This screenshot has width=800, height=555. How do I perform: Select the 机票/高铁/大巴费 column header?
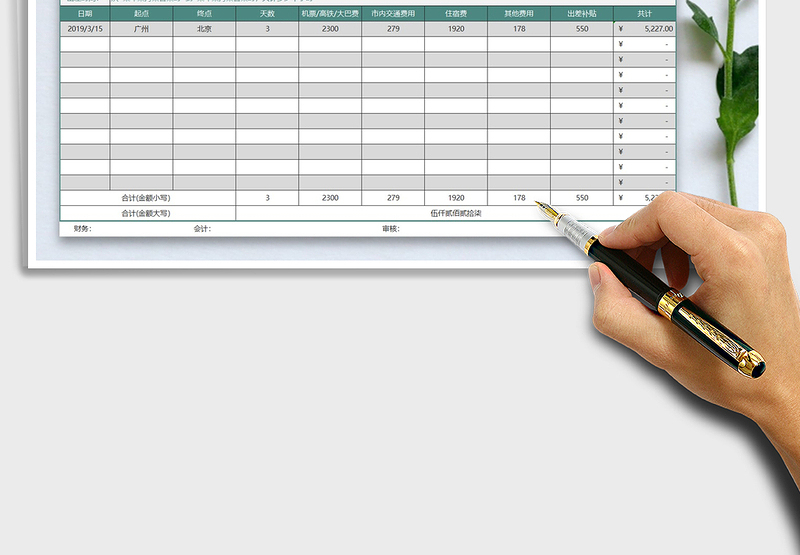(x=330, y=14)
